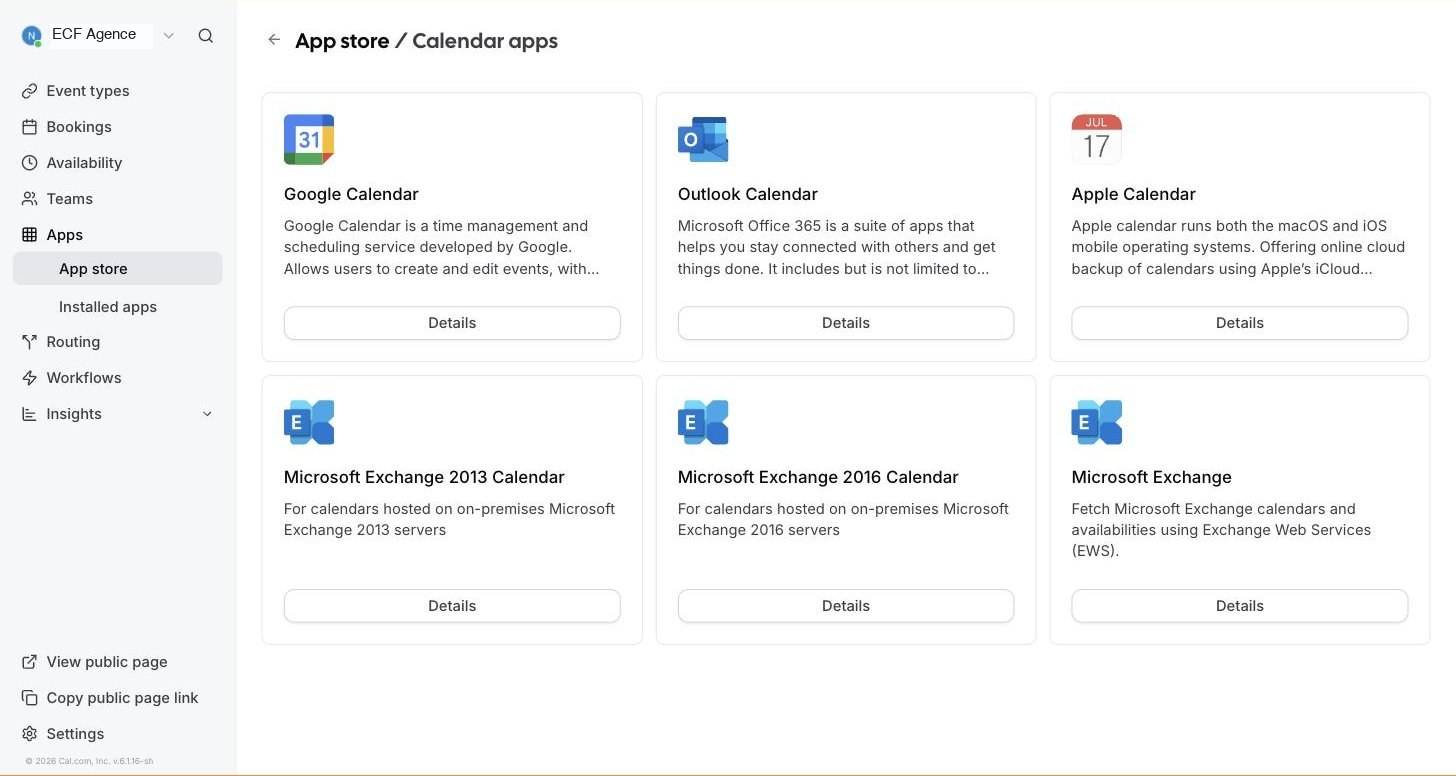1456x776 pixels.
Task: Click the App store breadcrumb in heading
Action: click(342, 41)
